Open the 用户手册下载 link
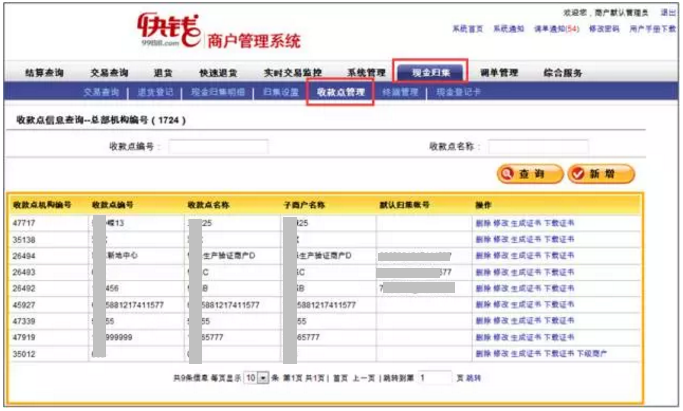The width and height of the screenshot is (683, 411). point(653,29)
